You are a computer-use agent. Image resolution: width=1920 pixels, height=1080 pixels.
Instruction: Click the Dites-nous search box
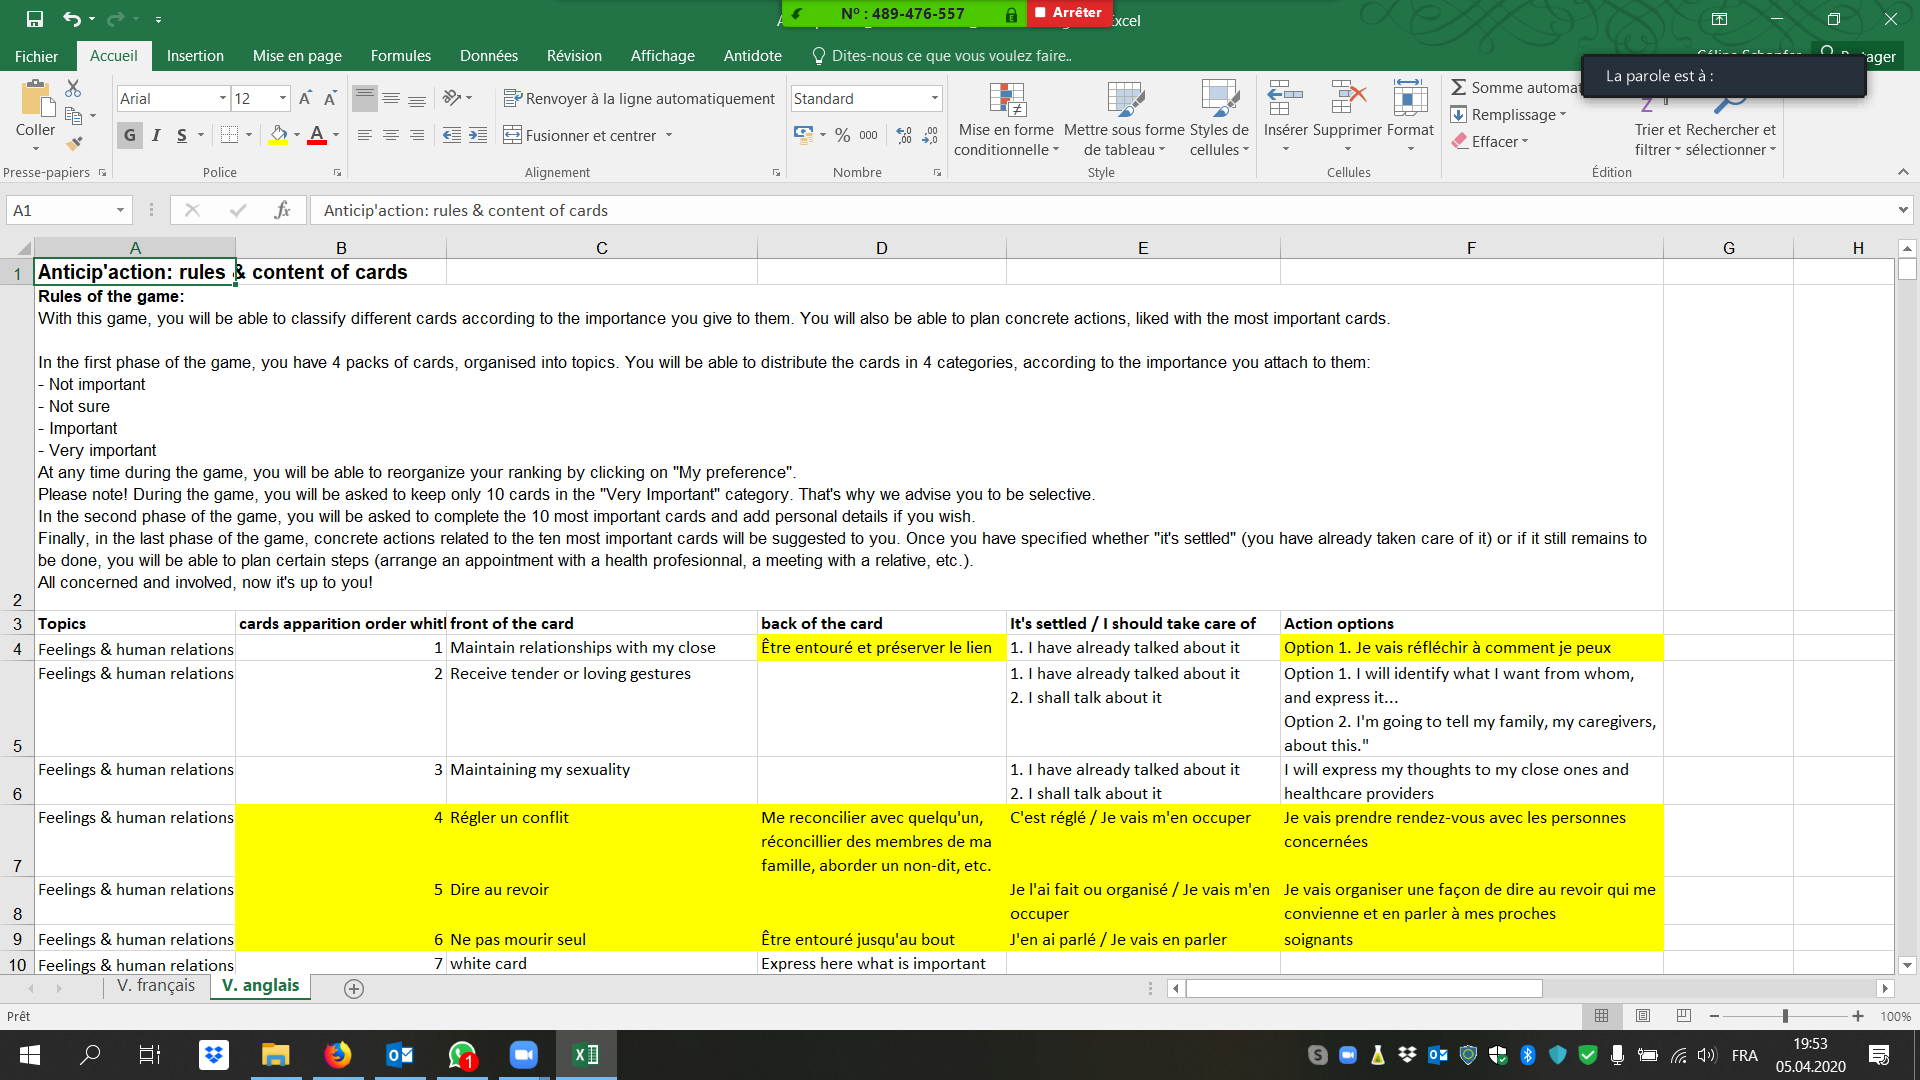pos(942,56)
